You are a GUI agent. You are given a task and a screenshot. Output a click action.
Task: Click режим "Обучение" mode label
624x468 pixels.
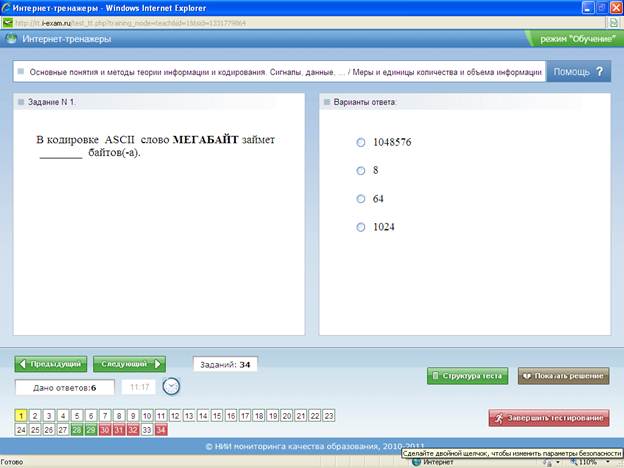[577, 39]
